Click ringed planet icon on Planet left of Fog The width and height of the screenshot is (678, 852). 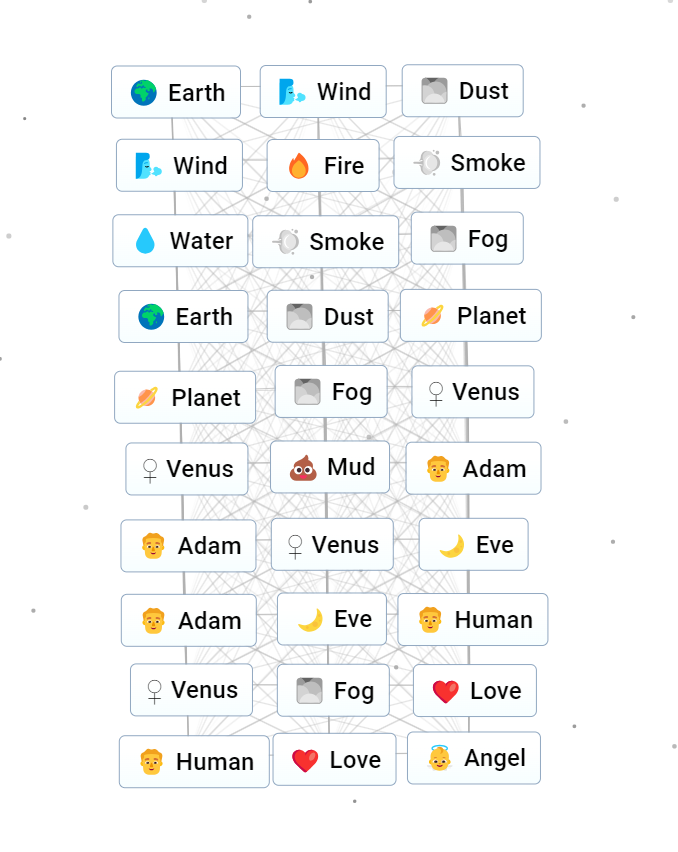click(x=147, y=398)
